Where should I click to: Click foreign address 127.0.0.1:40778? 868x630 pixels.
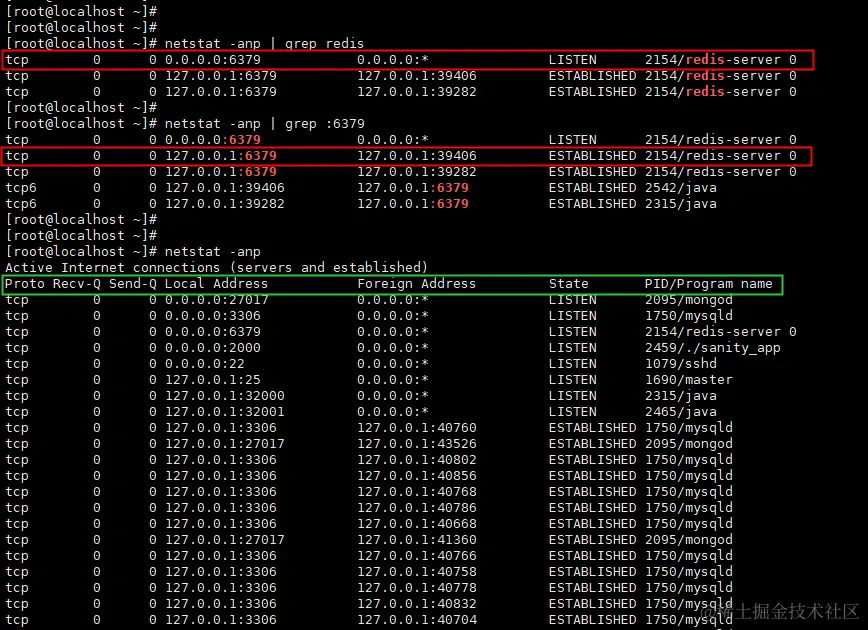point(416,588)
